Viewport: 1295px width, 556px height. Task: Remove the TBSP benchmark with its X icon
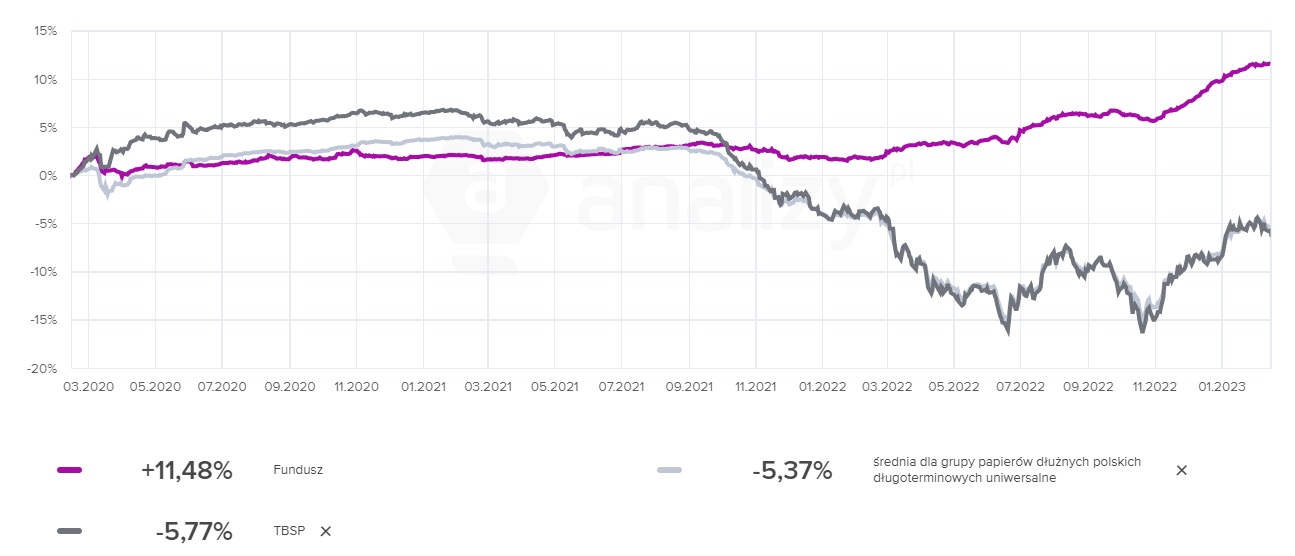pyautogui.click(x=325, y=531)
